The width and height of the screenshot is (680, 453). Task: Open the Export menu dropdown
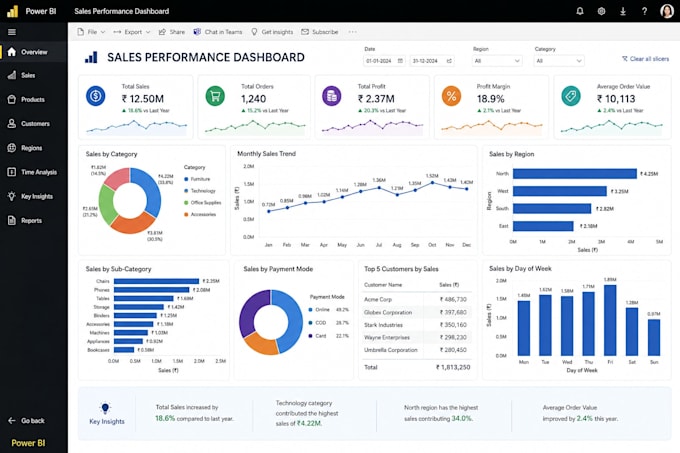click(x=132, y=32)
